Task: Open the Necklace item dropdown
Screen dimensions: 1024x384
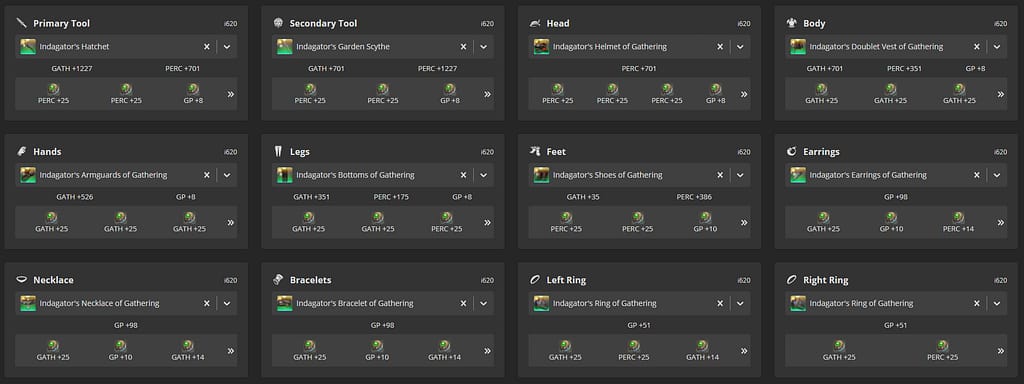Action: click(x=227, y=304)
